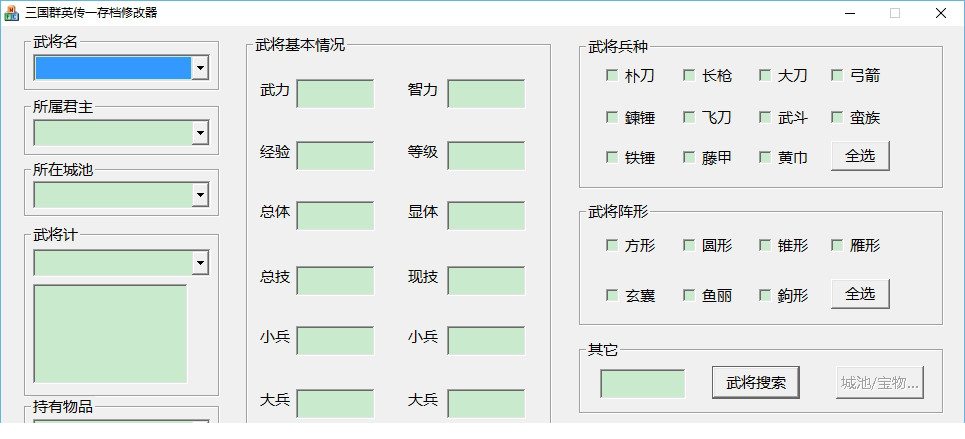Enable the 鱼丽 formation checkbox
The width and height of the screenshot is (965, 439).
689,296
